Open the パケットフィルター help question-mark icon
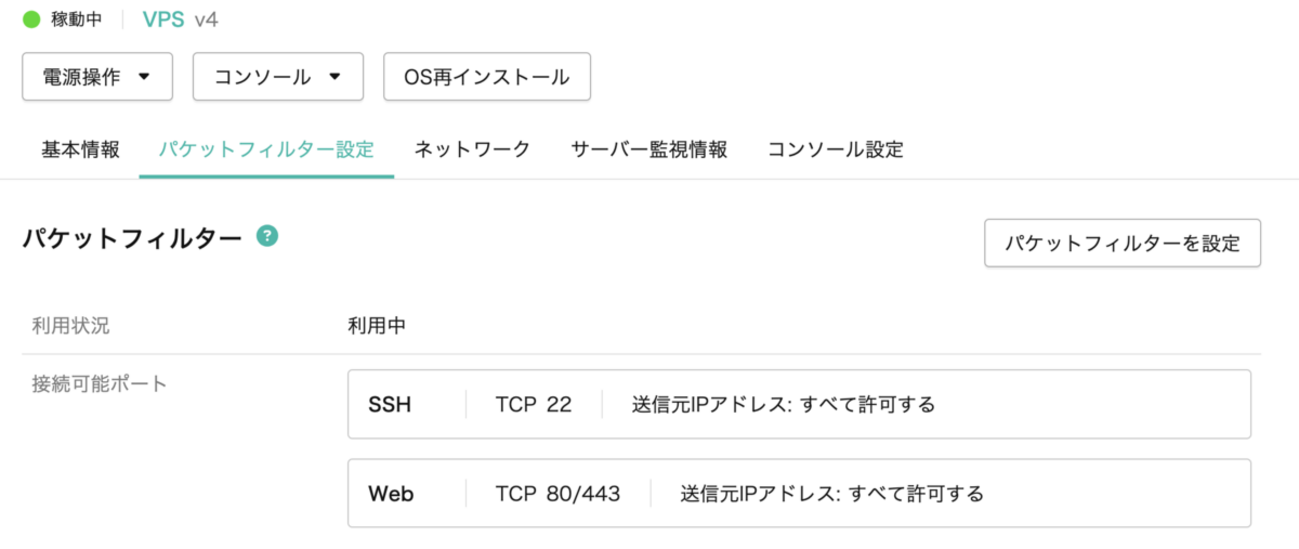The height and width of the screenshot is (549, 1299). (267, 236)
